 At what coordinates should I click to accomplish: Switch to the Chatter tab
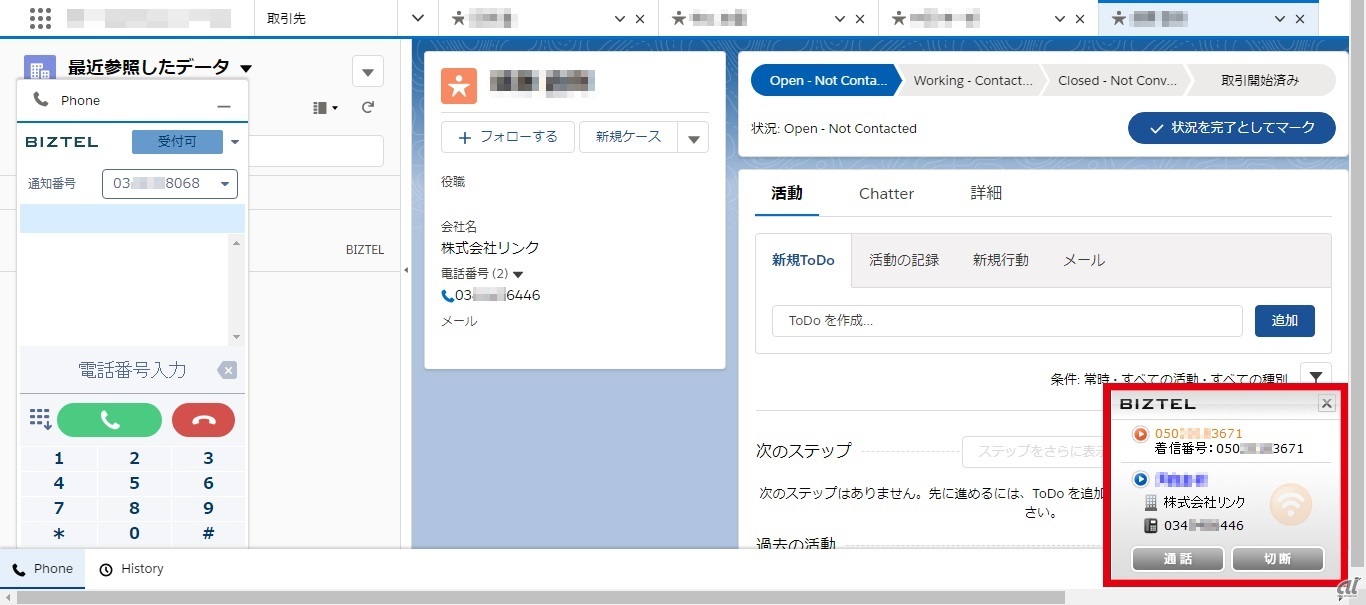point(886,194)
